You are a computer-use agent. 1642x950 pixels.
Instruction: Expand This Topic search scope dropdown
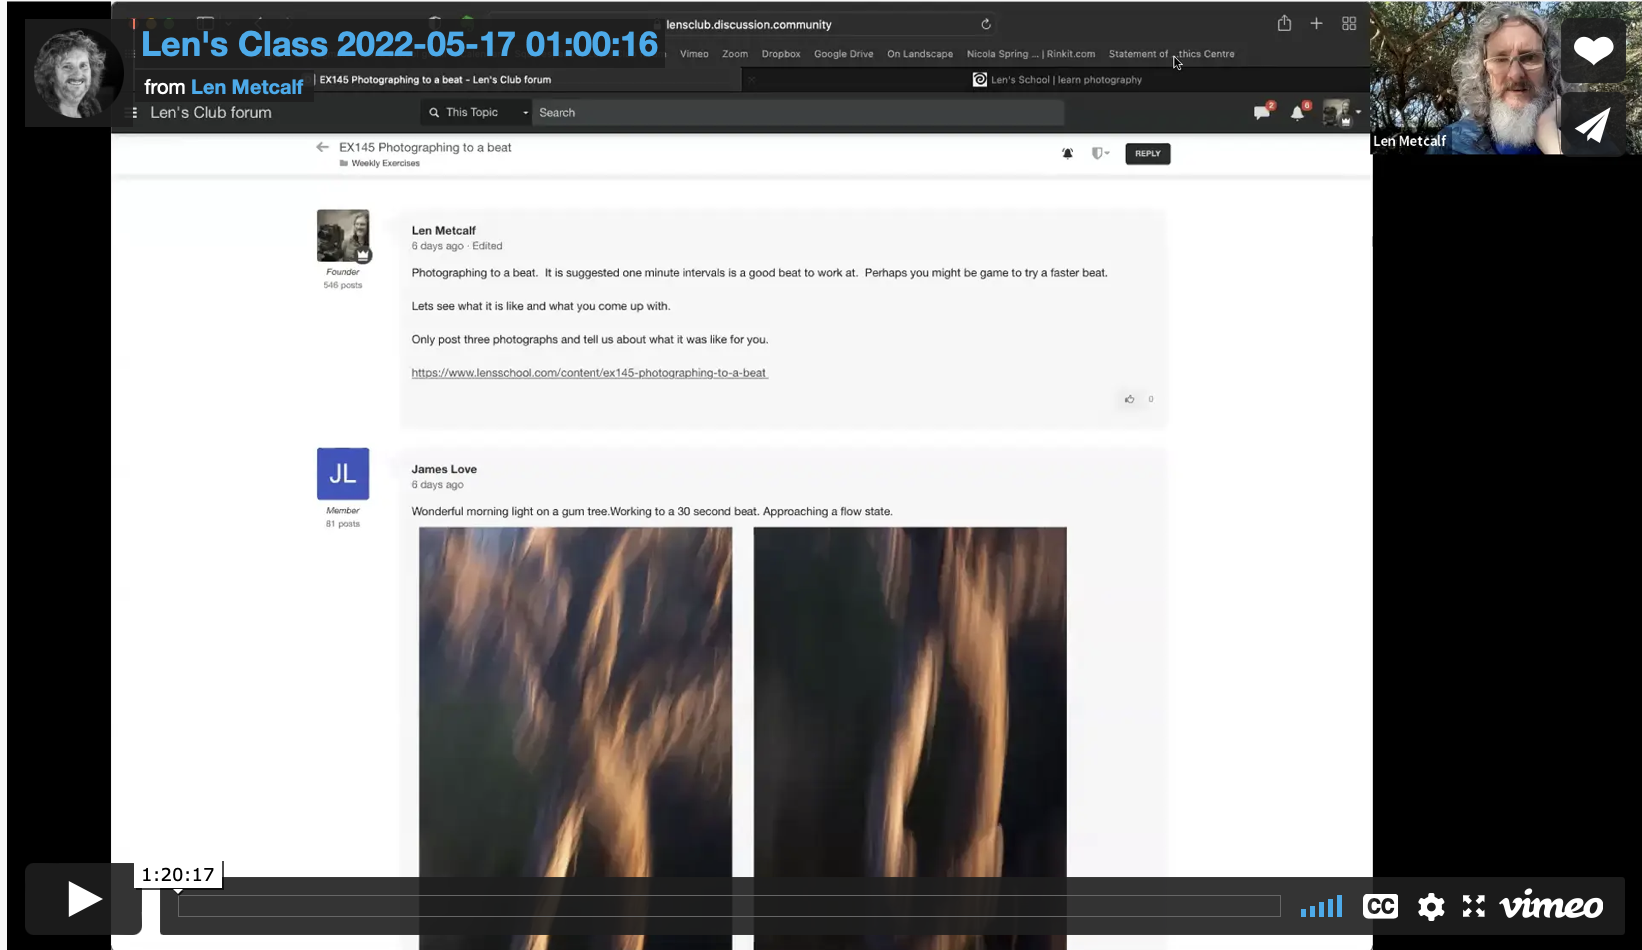478,113
